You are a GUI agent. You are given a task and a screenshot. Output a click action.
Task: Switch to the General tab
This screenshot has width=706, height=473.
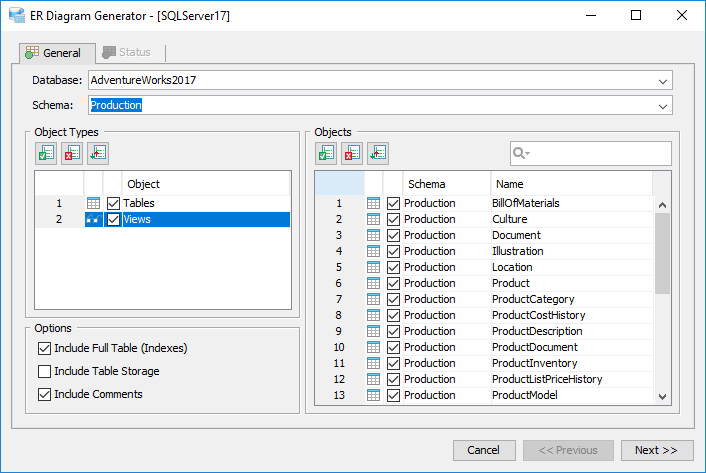[x=53, y=52]
